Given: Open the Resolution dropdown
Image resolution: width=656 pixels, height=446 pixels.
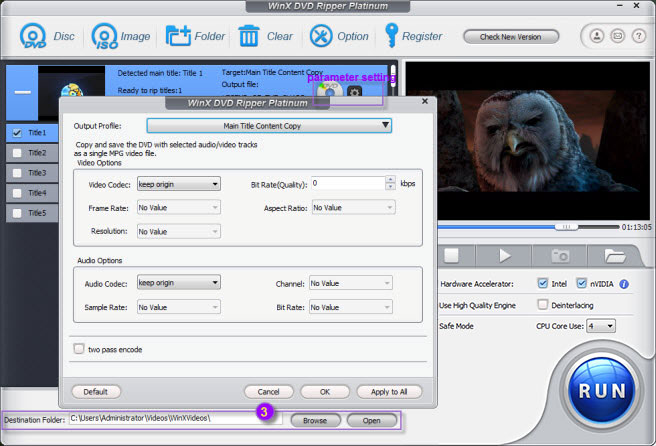Looking at the screenshot, I should pyautogui.click(x=179, y=231).
